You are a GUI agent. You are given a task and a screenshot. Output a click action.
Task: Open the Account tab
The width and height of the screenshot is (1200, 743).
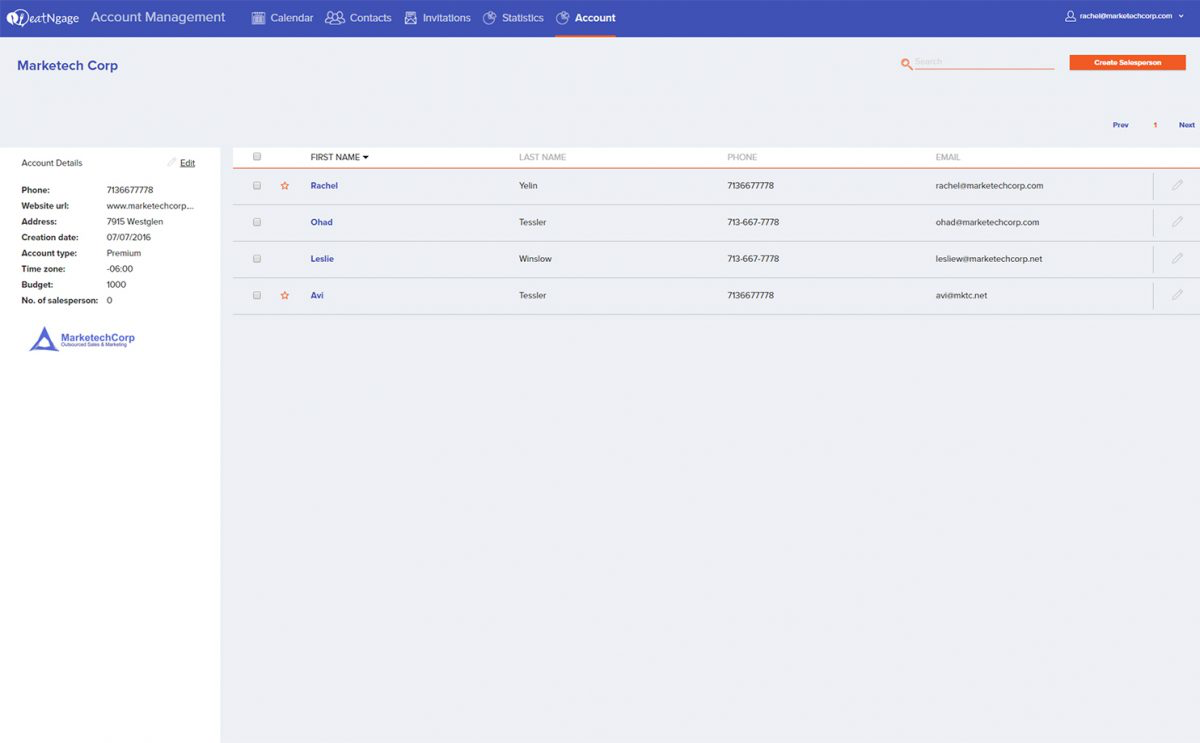point(585,18)
